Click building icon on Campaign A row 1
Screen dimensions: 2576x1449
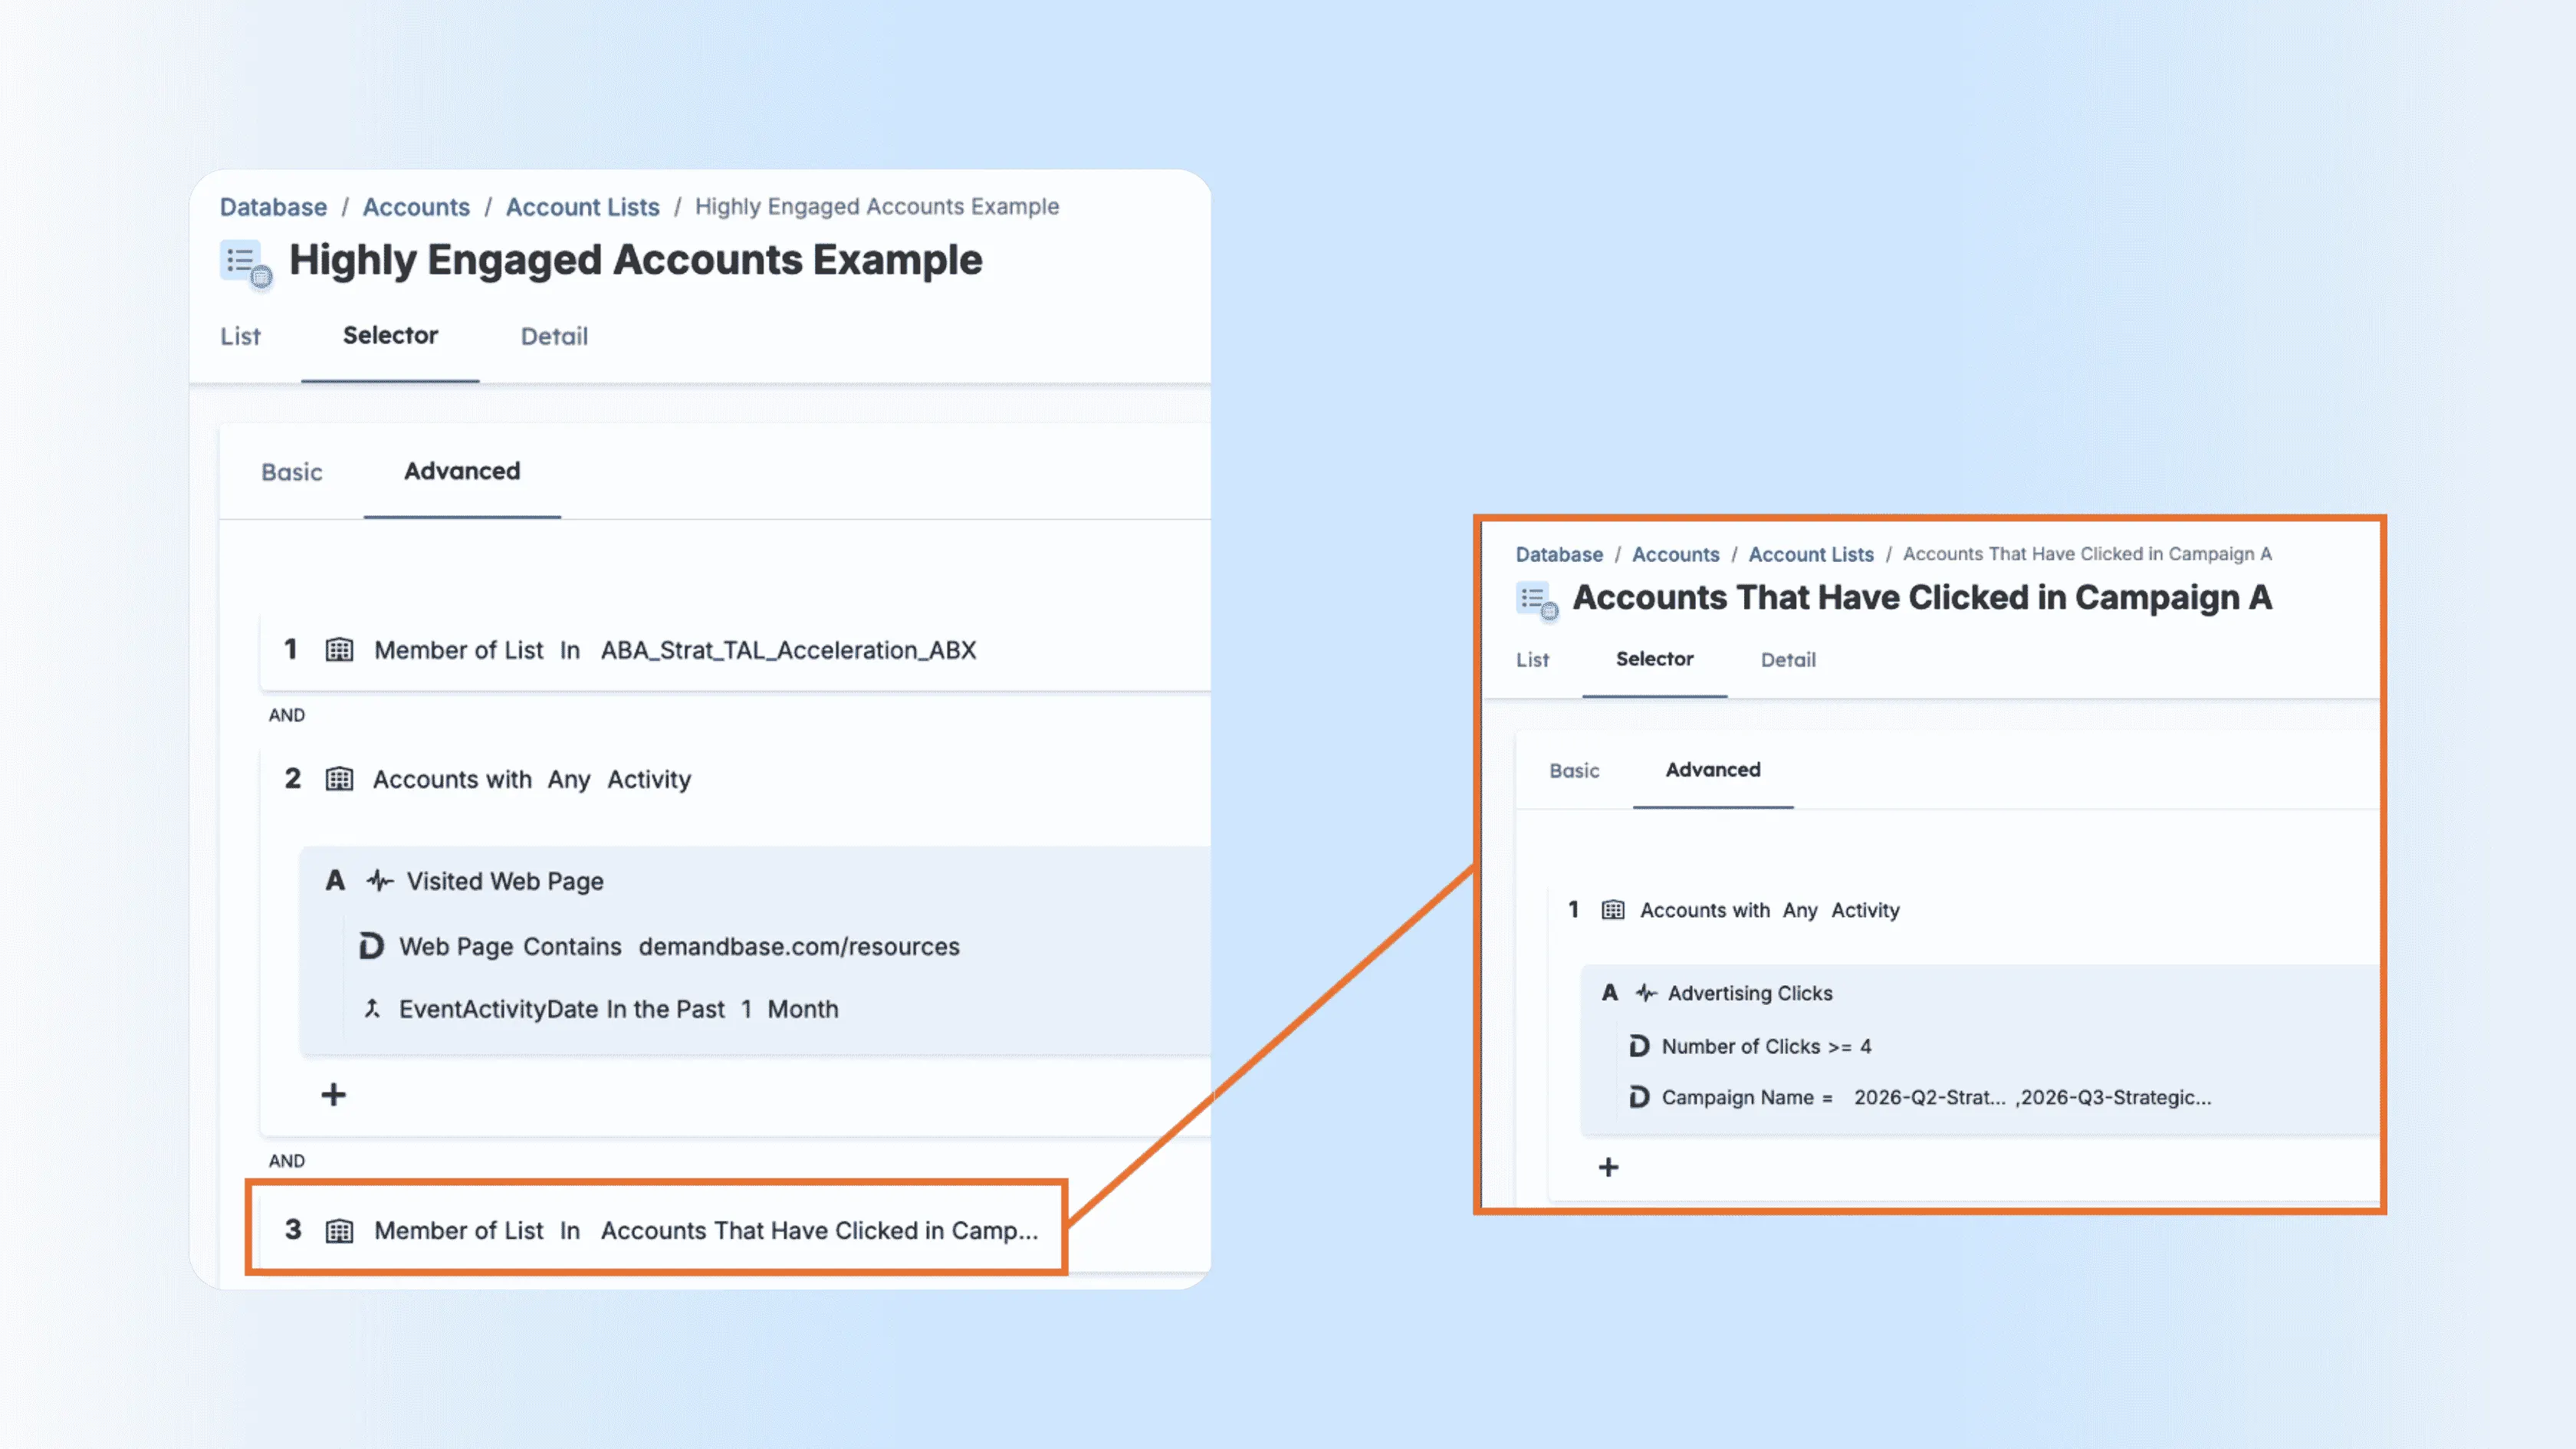[1613, 910]
